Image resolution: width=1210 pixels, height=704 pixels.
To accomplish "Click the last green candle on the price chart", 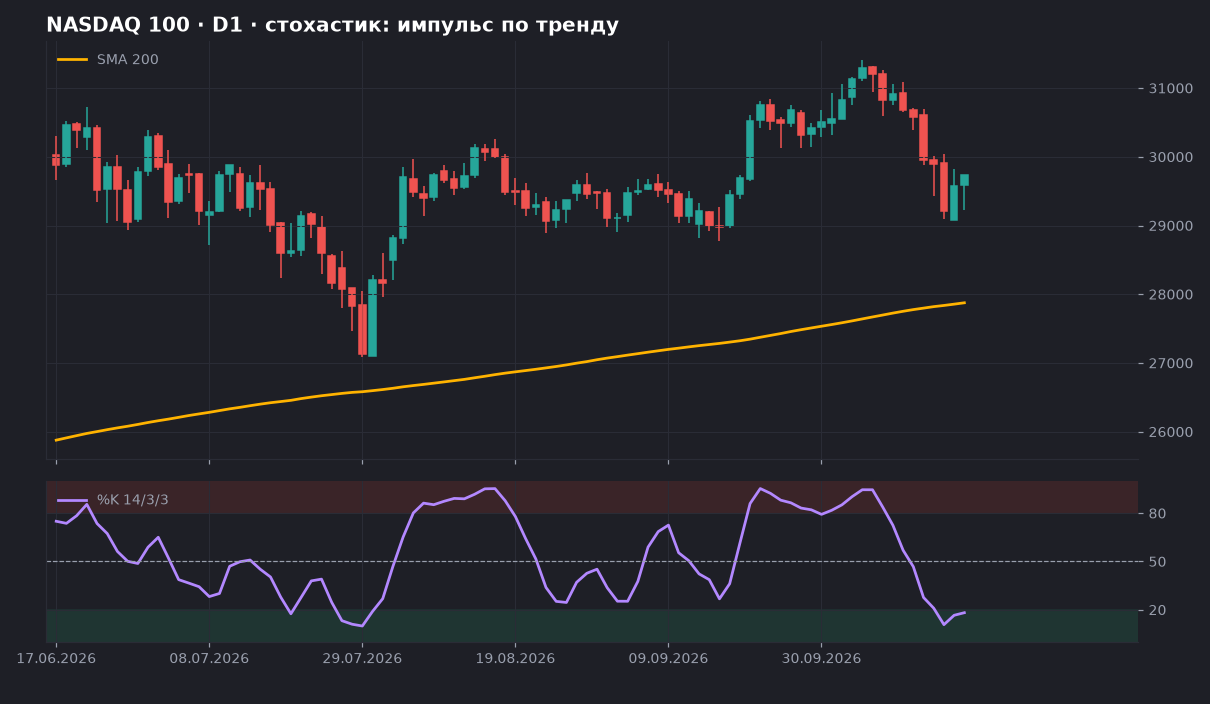I will pos(964,180).
